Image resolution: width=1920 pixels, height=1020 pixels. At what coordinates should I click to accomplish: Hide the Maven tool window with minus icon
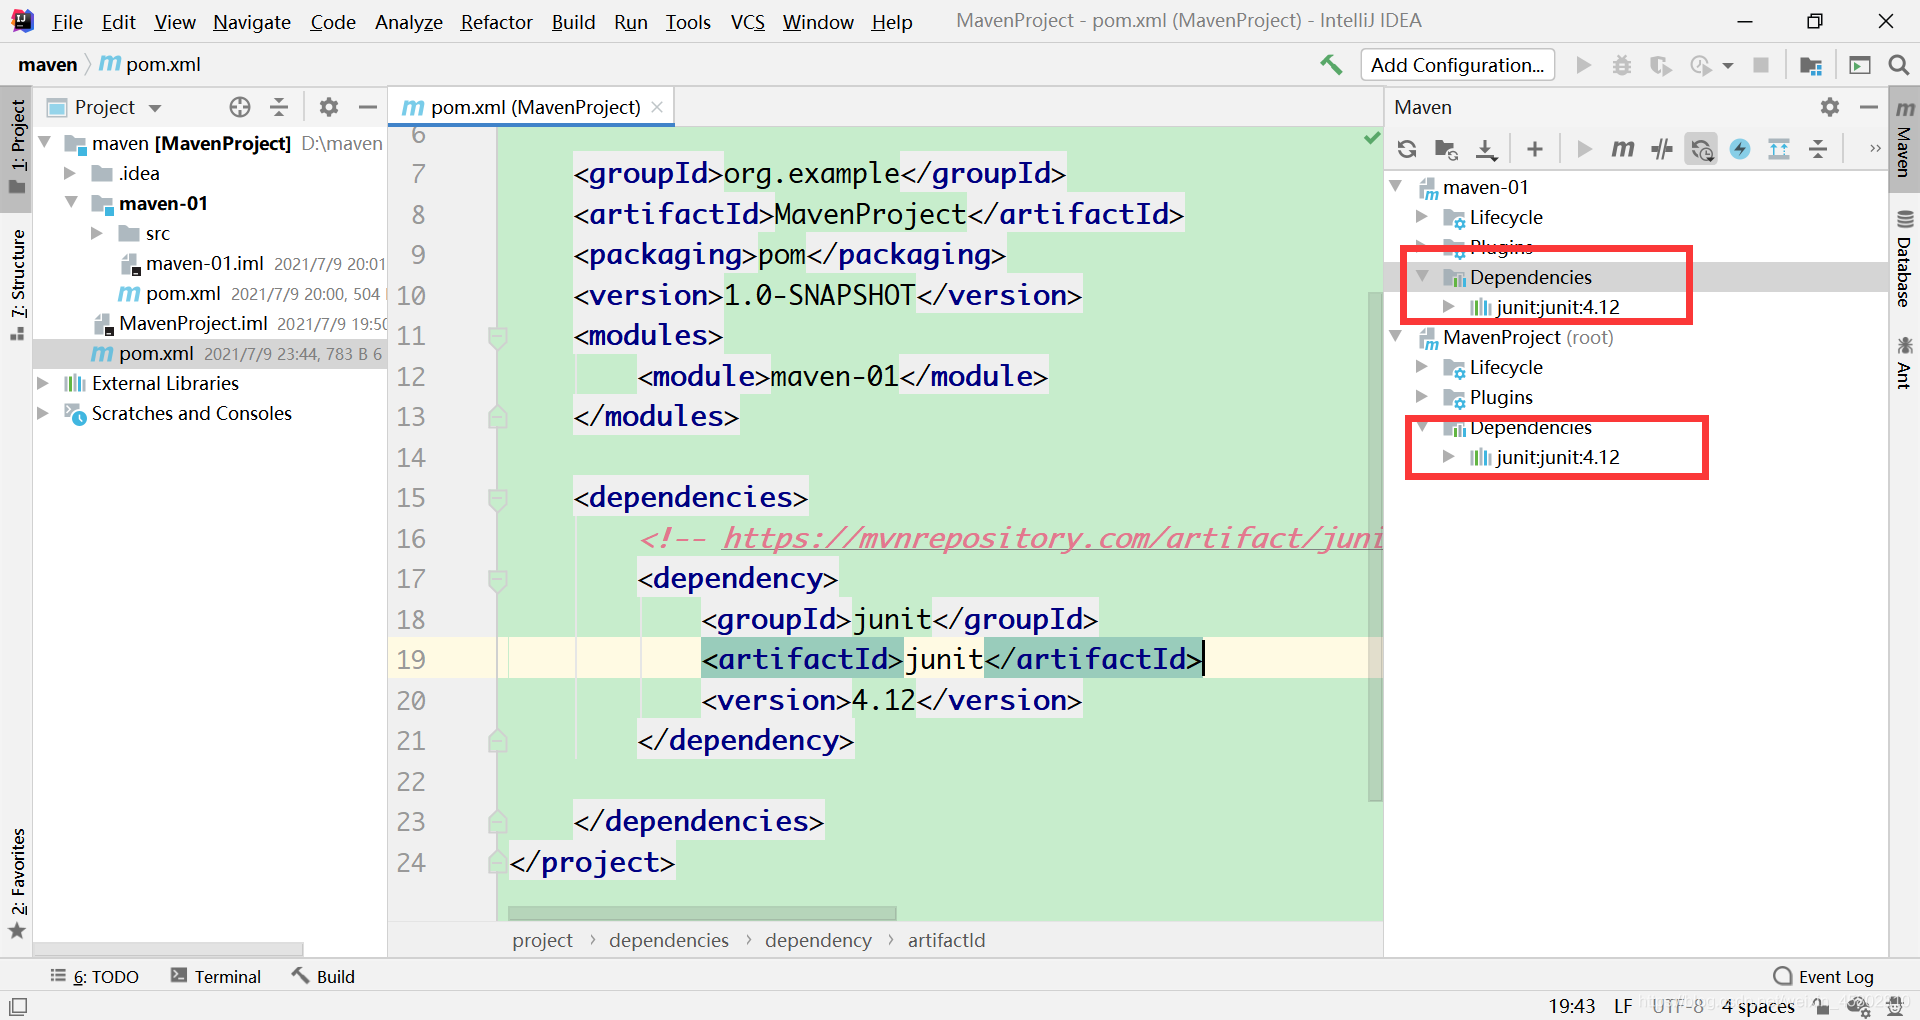(x=1869, y=107)
